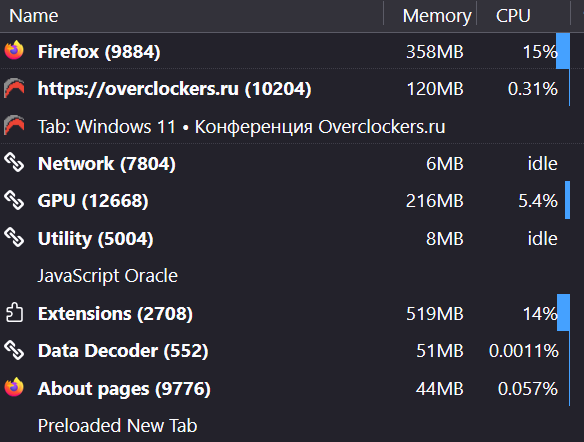584x442 pixels.
Task: Click the idle CPU status for Network
Action: (543, 164)
